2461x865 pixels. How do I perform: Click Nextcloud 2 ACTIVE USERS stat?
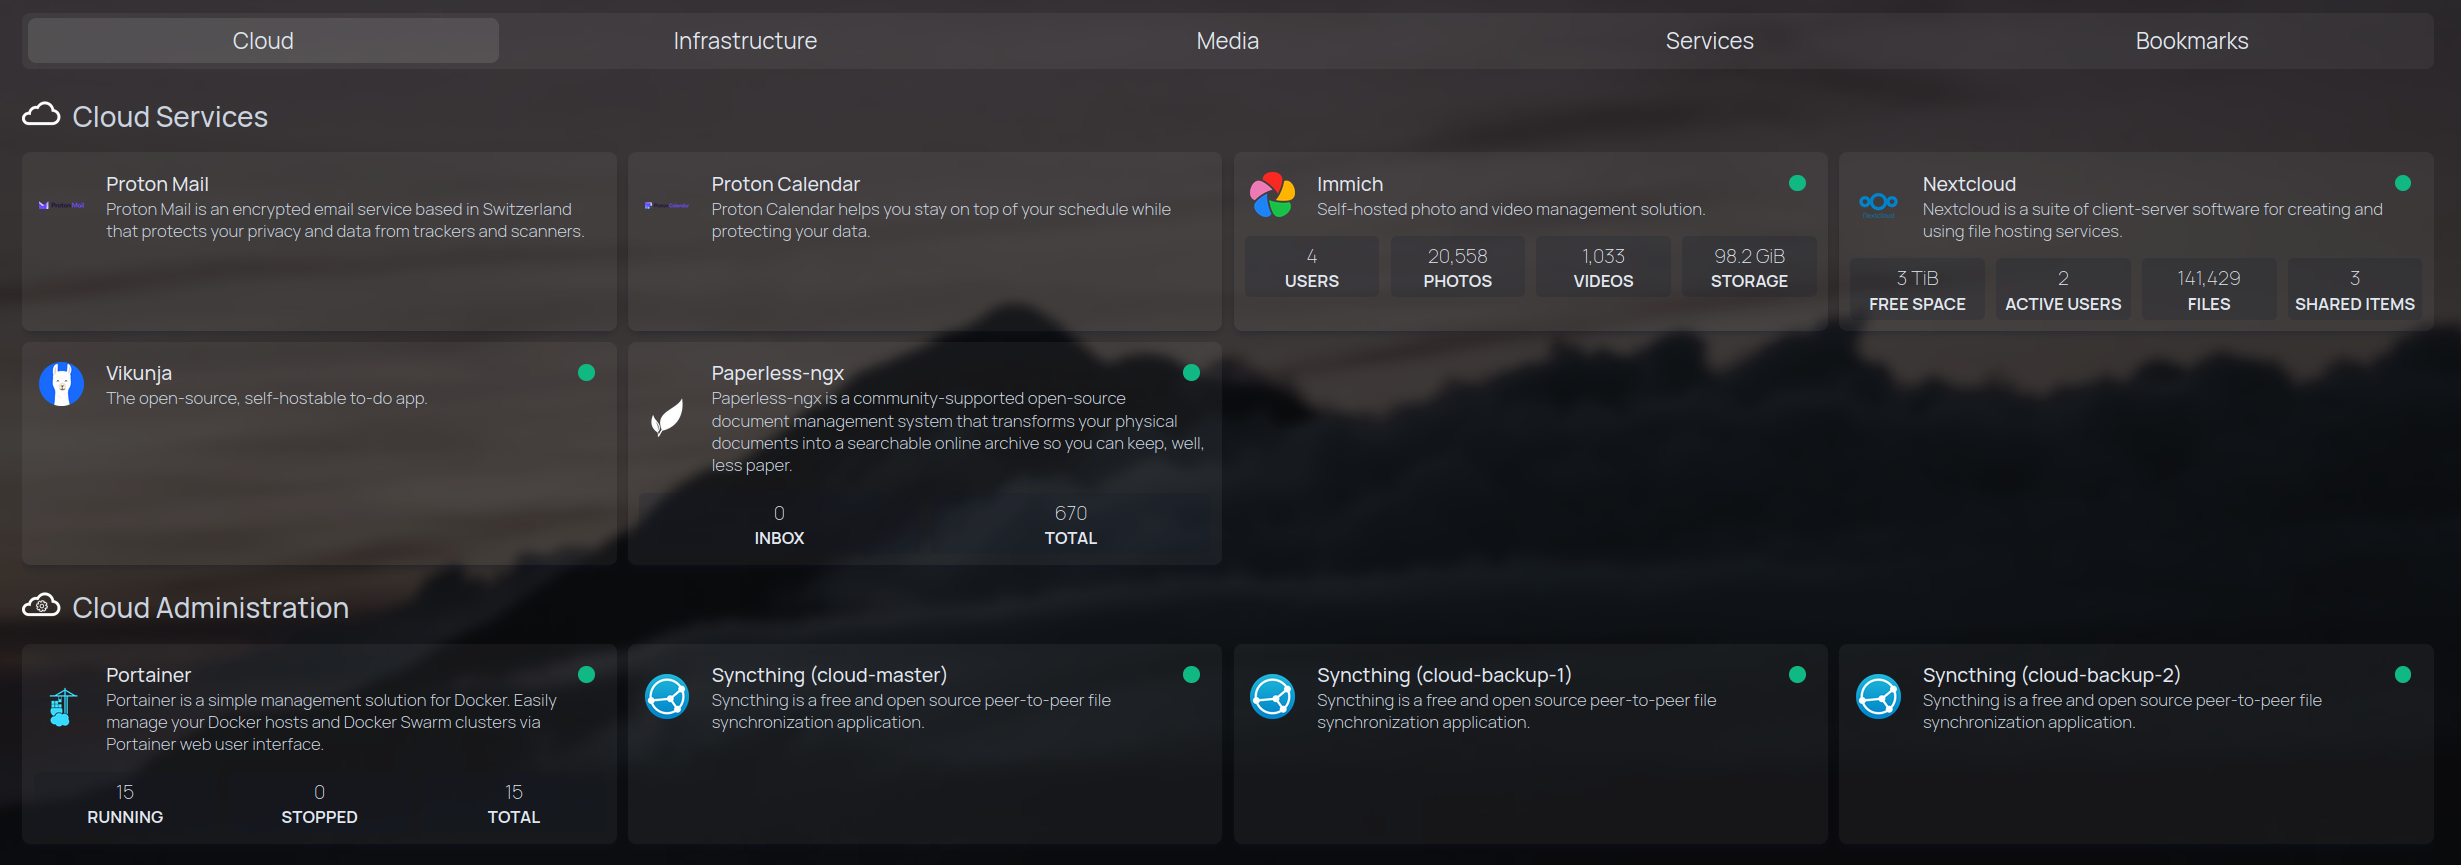point(2063,290)
